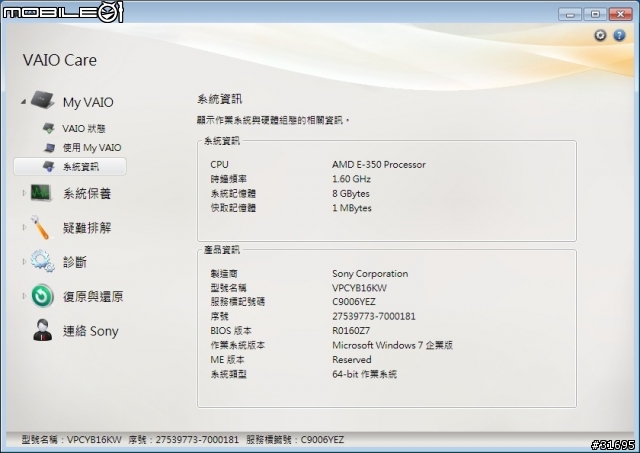
Task: Open 復原與還原 menu label
Action: pyautogui.click(x=93, y=296)
